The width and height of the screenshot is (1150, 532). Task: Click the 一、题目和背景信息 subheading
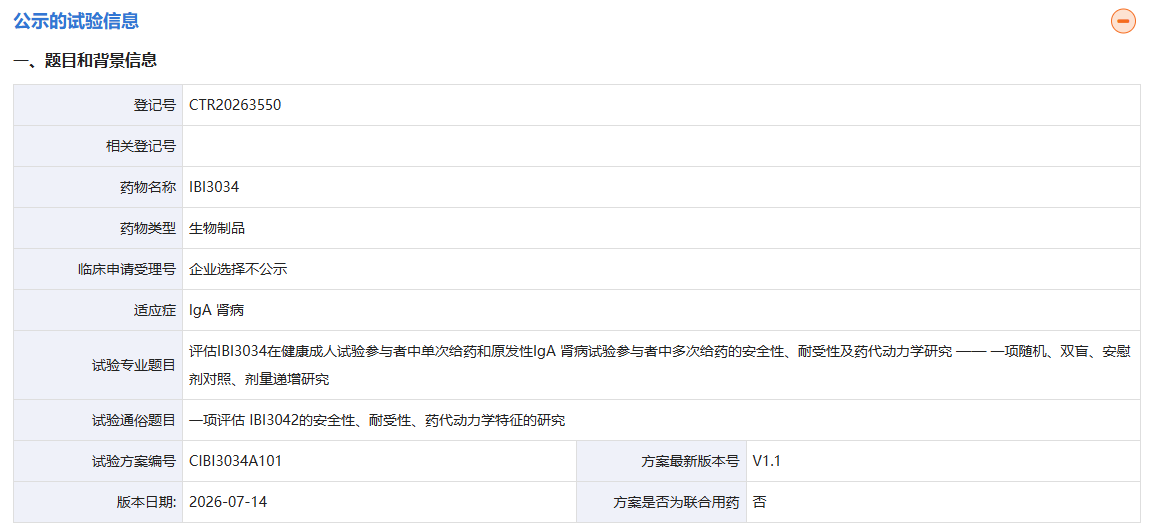[85, 60]
